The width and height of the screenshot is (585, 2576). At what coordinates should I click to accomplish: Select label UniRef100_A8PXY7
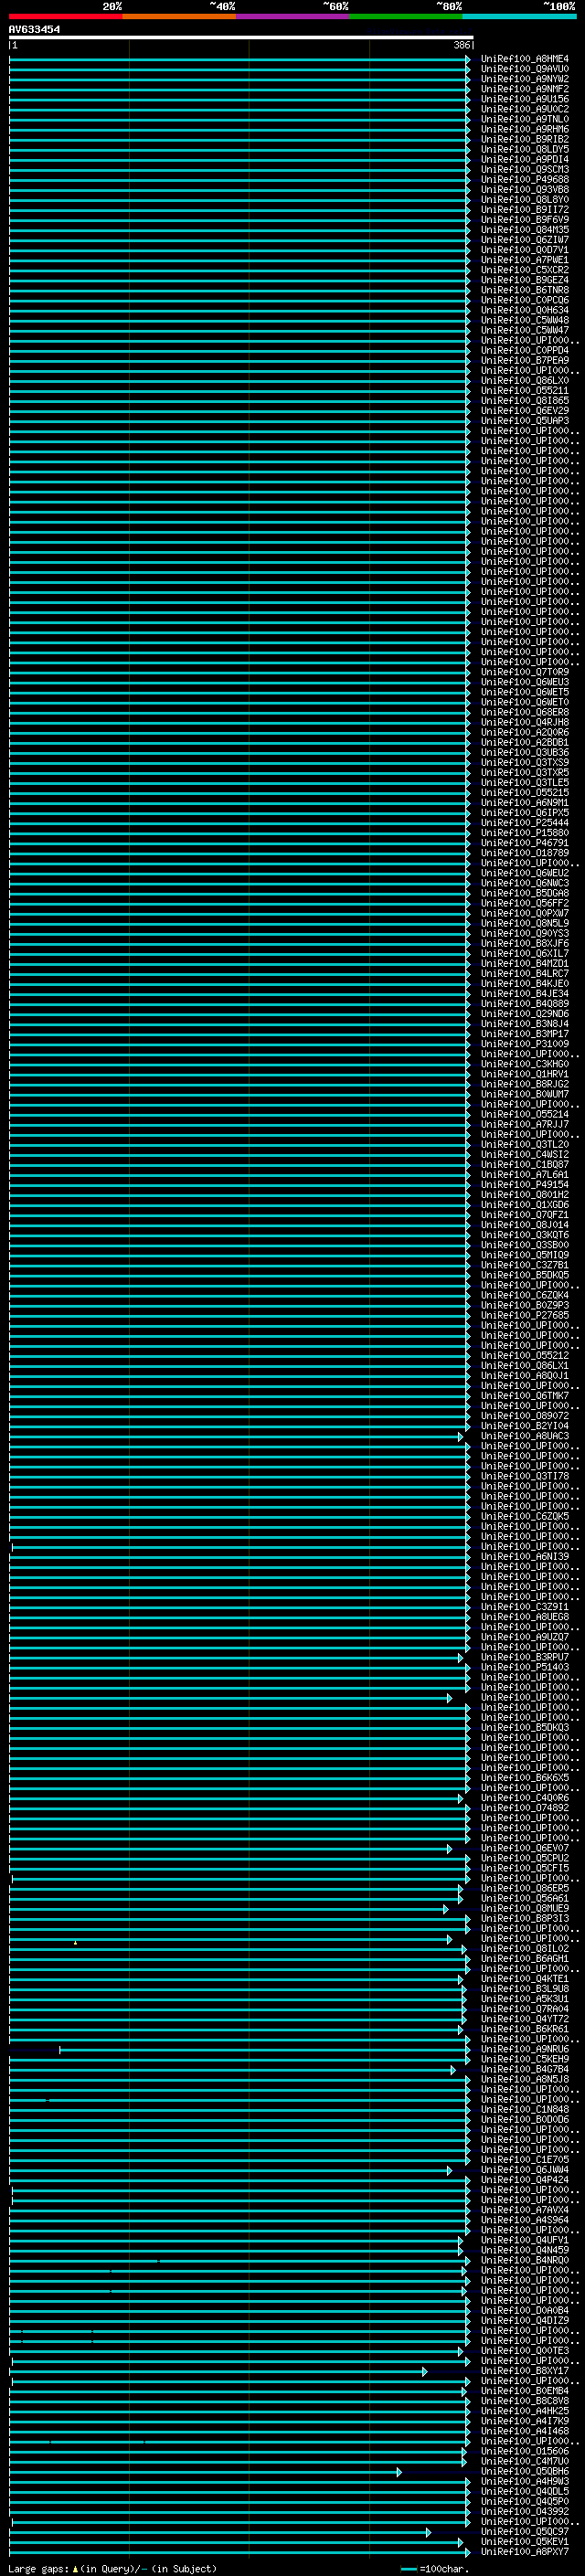point(524,2552)
